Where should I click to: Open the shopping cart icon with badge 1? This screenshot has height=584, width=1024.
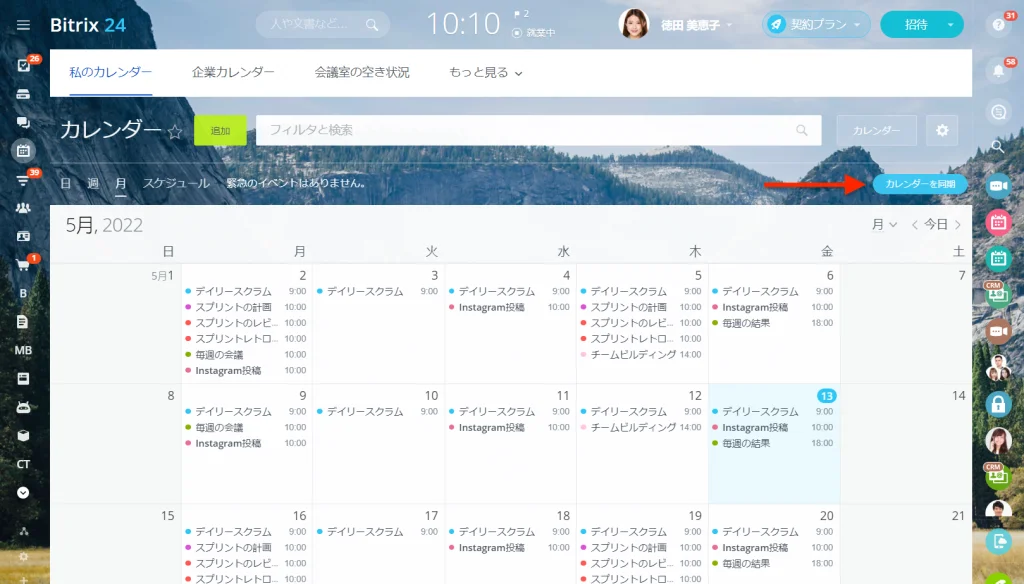[23, 265]
